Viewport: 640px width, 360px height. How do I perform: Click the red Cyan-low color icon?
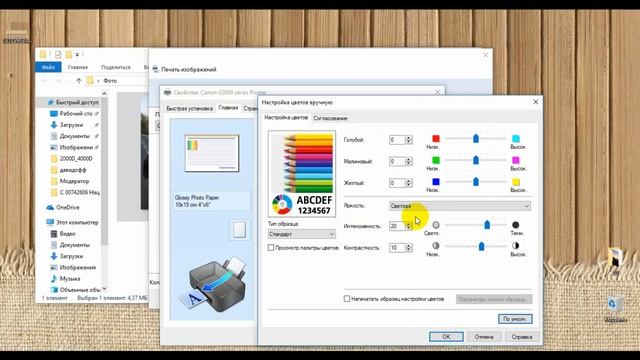[x=436, y=138]
